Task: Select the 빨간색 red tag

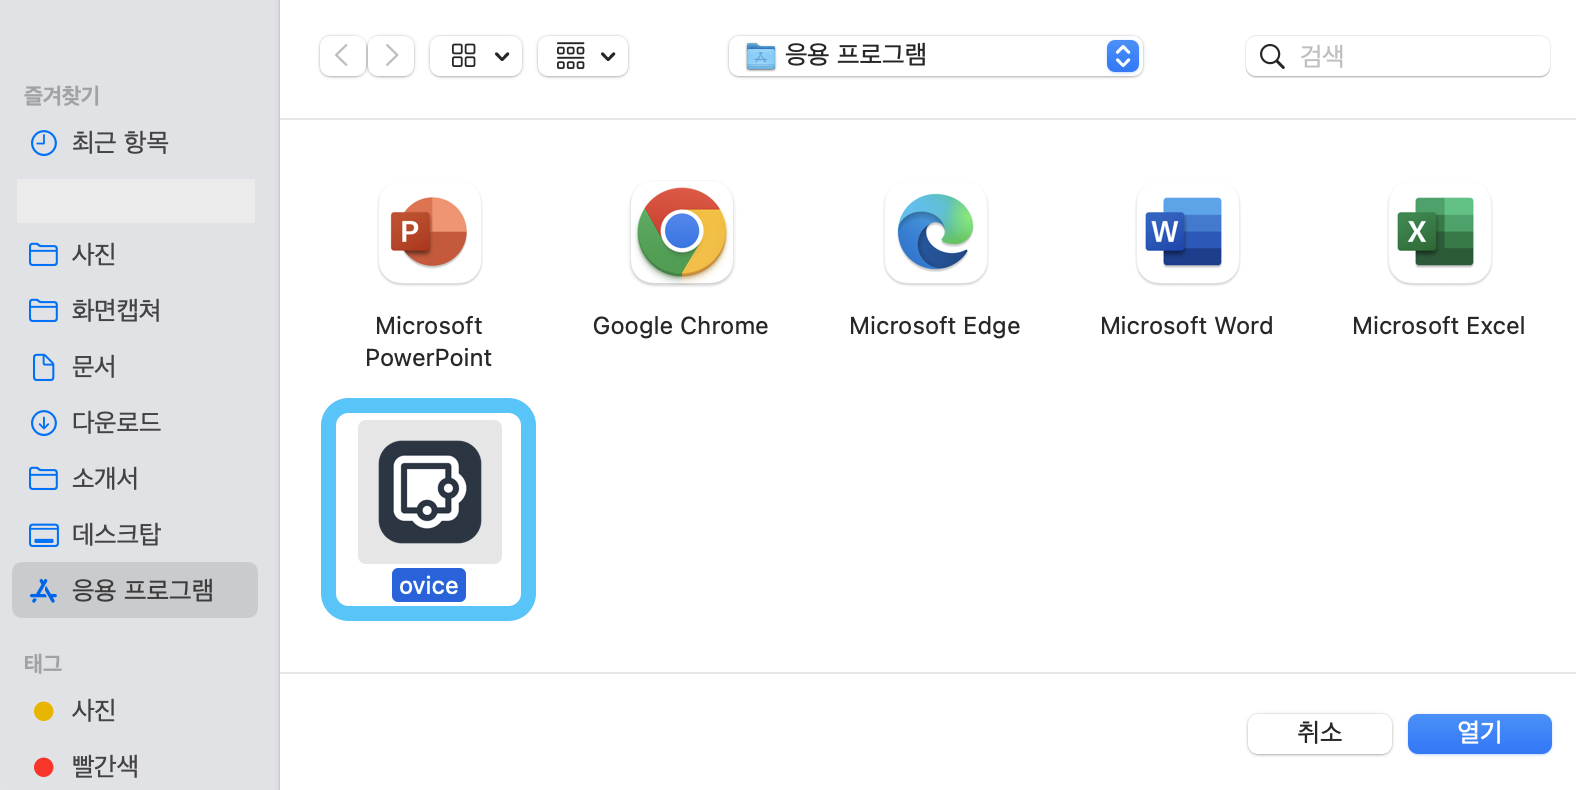Action: click(x=135, y=766)
